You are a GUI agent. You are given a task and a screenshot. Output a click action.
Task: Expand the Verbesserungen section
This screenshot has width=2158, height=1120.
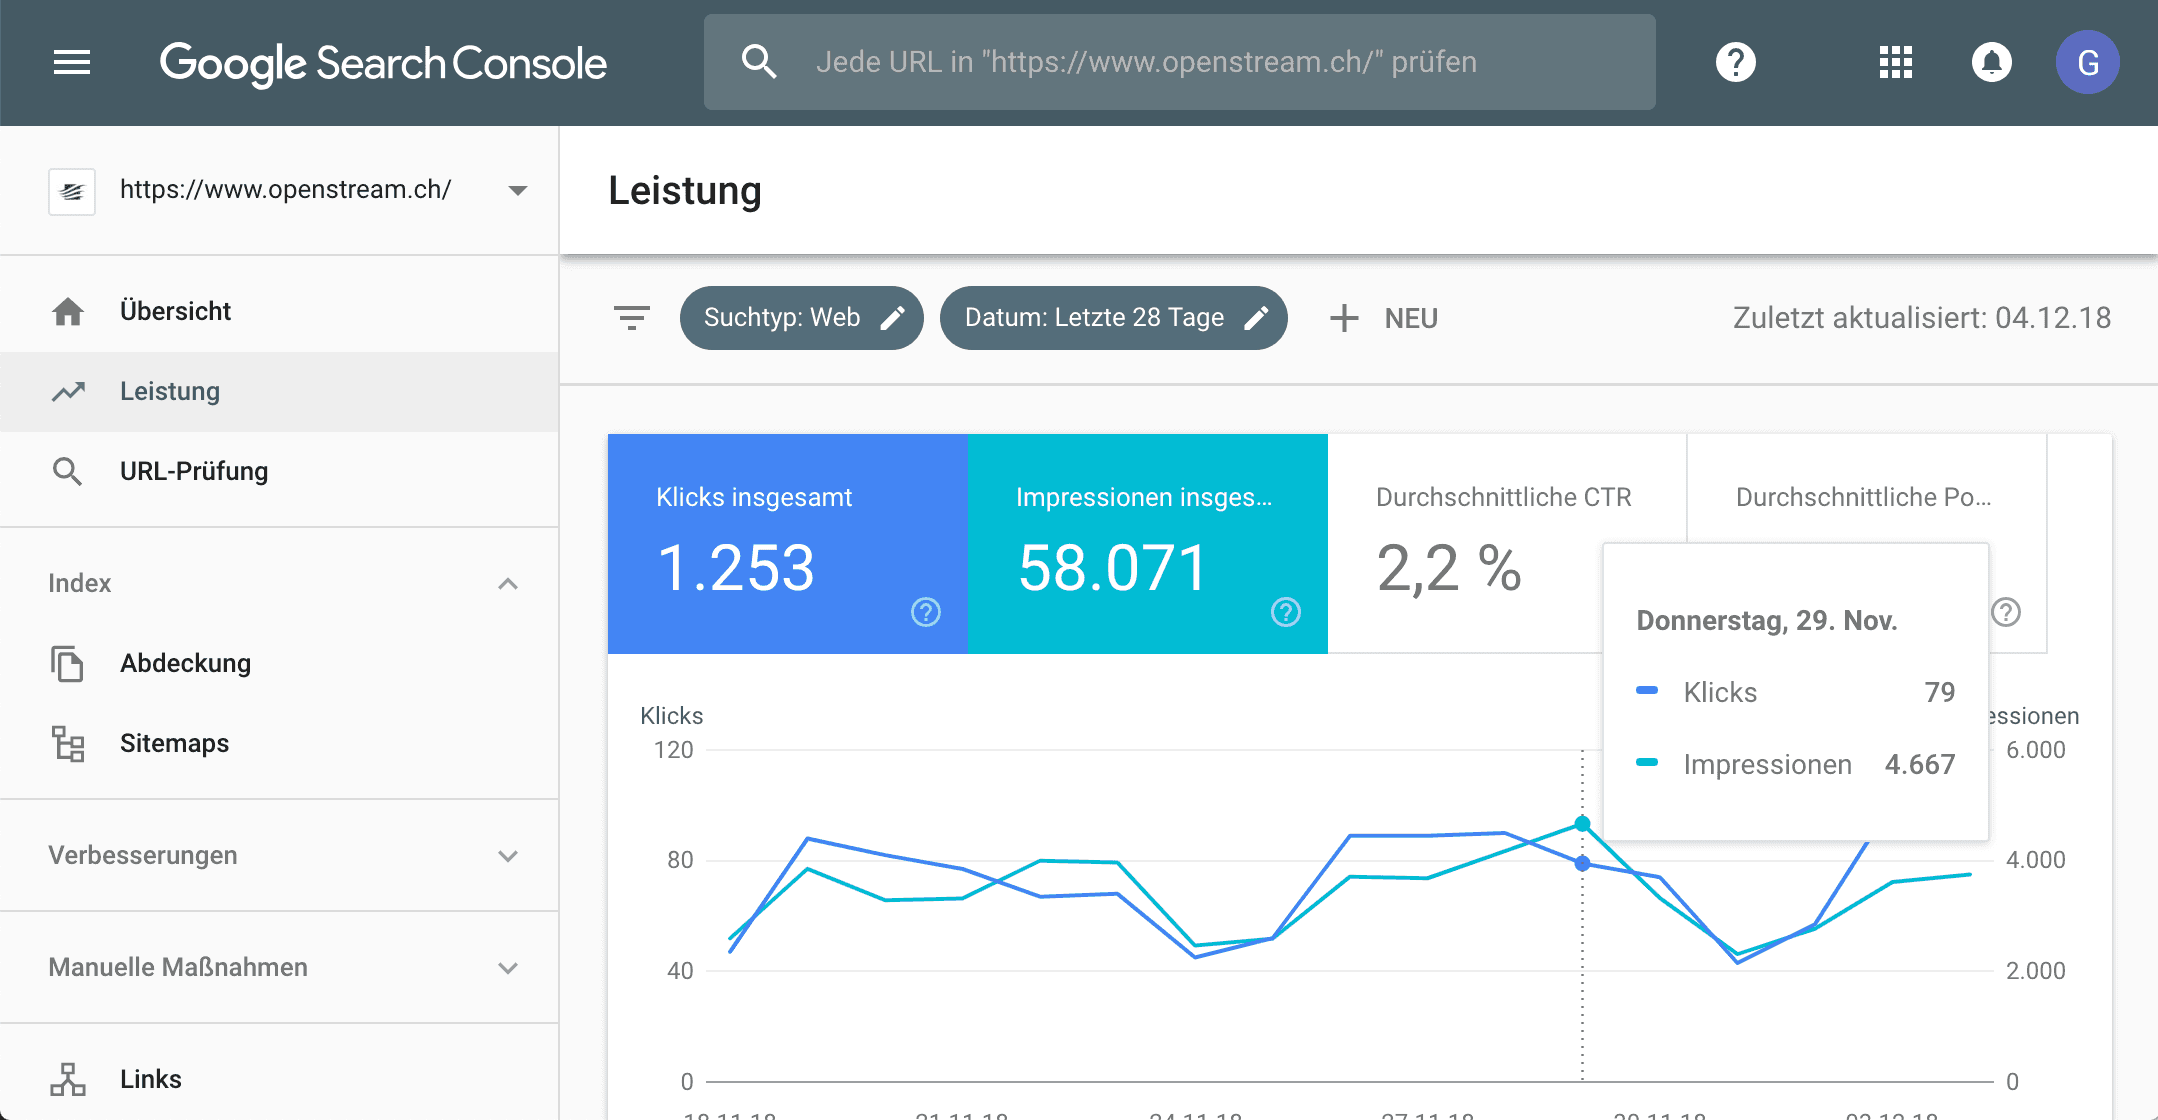click(508, 856)
